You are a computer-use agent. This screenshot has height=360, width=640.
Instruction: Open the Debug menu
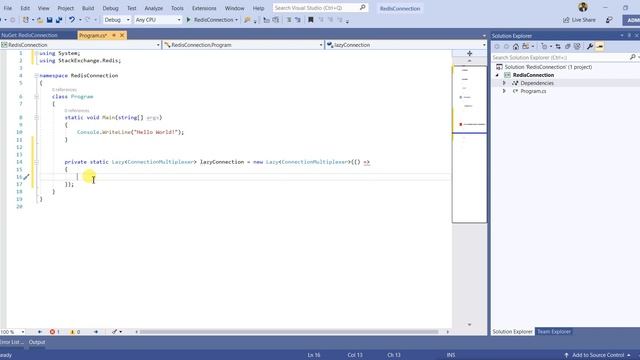pos(110,8)
